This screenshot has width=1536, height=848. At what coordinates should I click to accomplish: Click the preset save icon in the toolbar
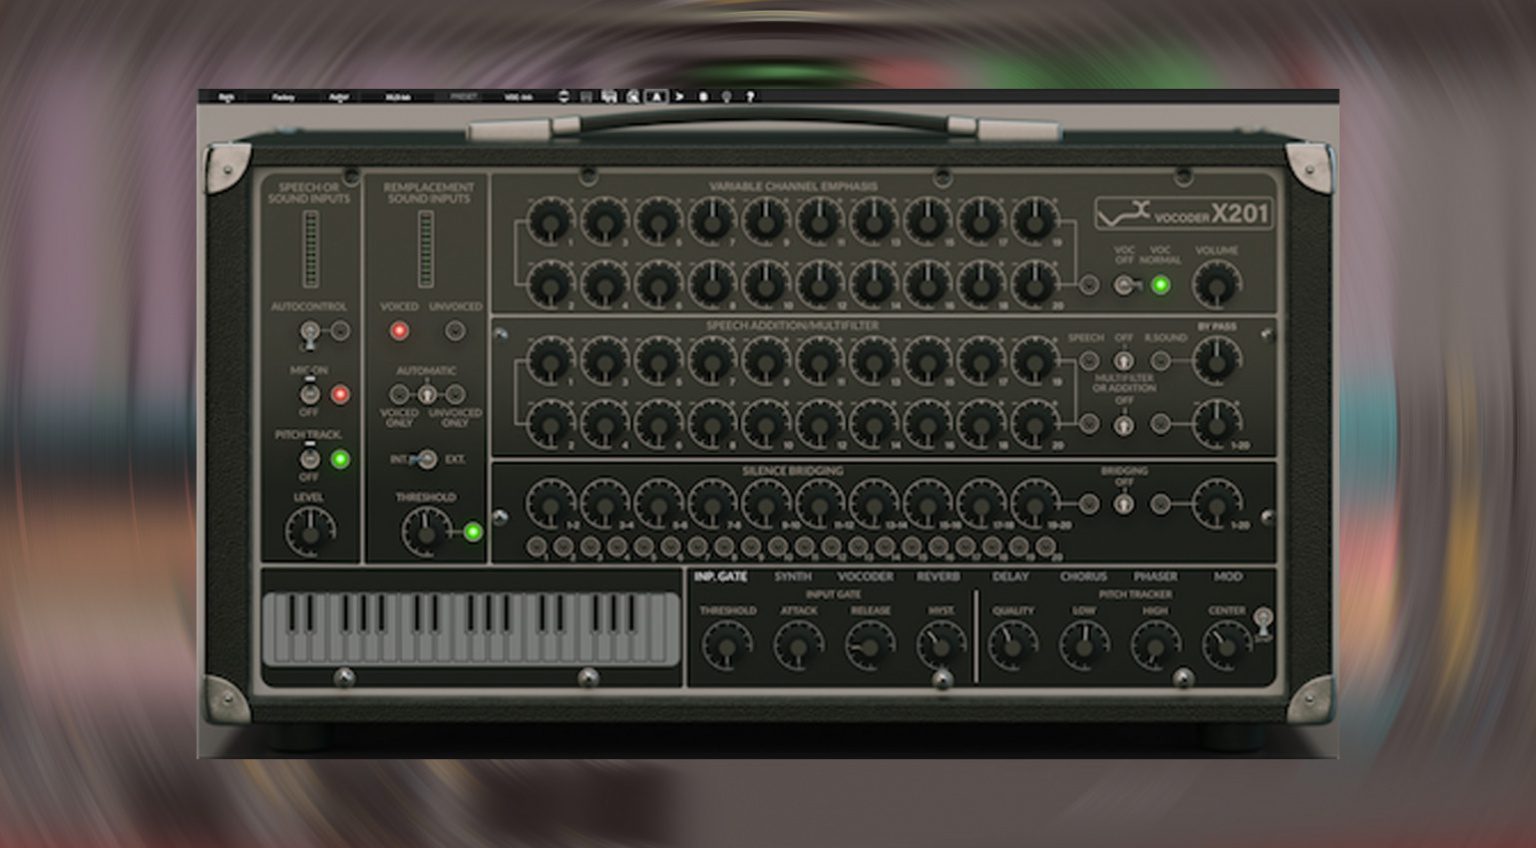pyautogui.click(x=588, y=97)
